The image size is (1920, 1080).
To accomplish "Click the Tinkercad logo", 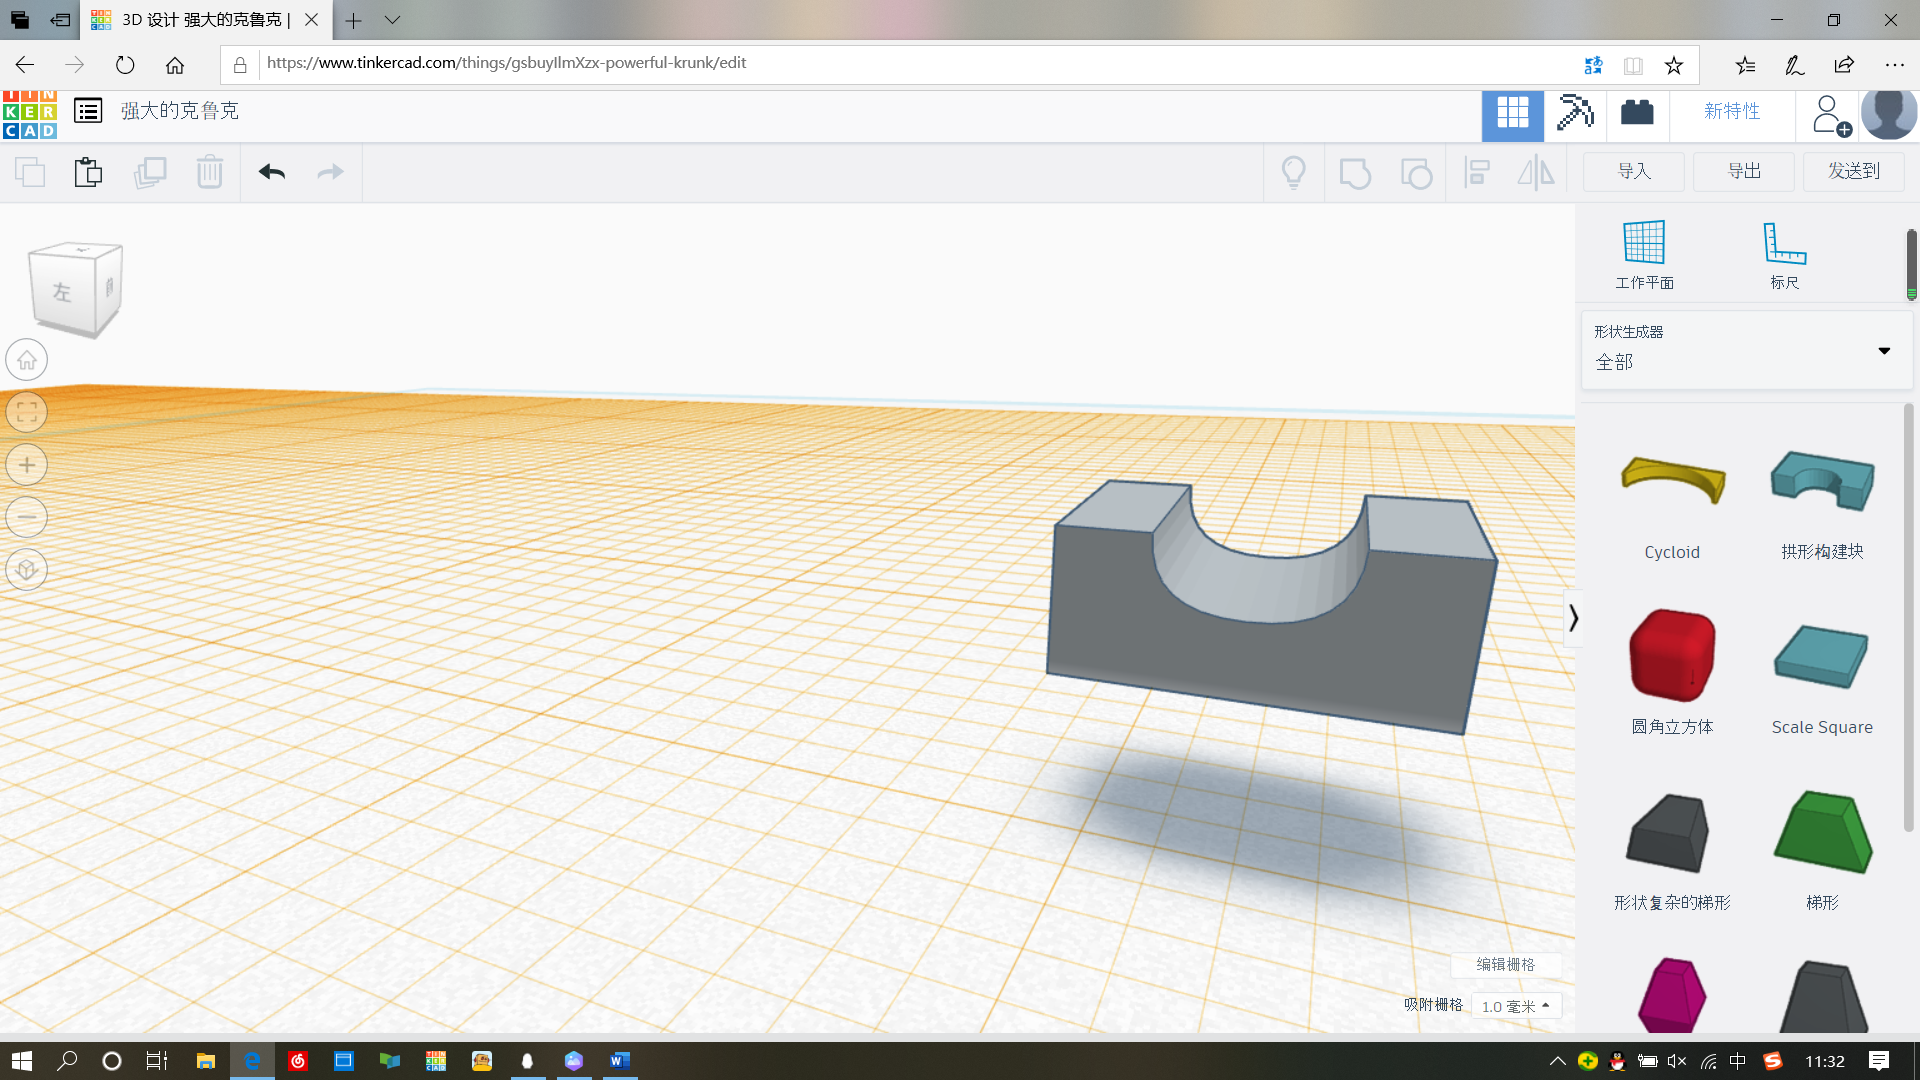I will (x=30, y=113).
